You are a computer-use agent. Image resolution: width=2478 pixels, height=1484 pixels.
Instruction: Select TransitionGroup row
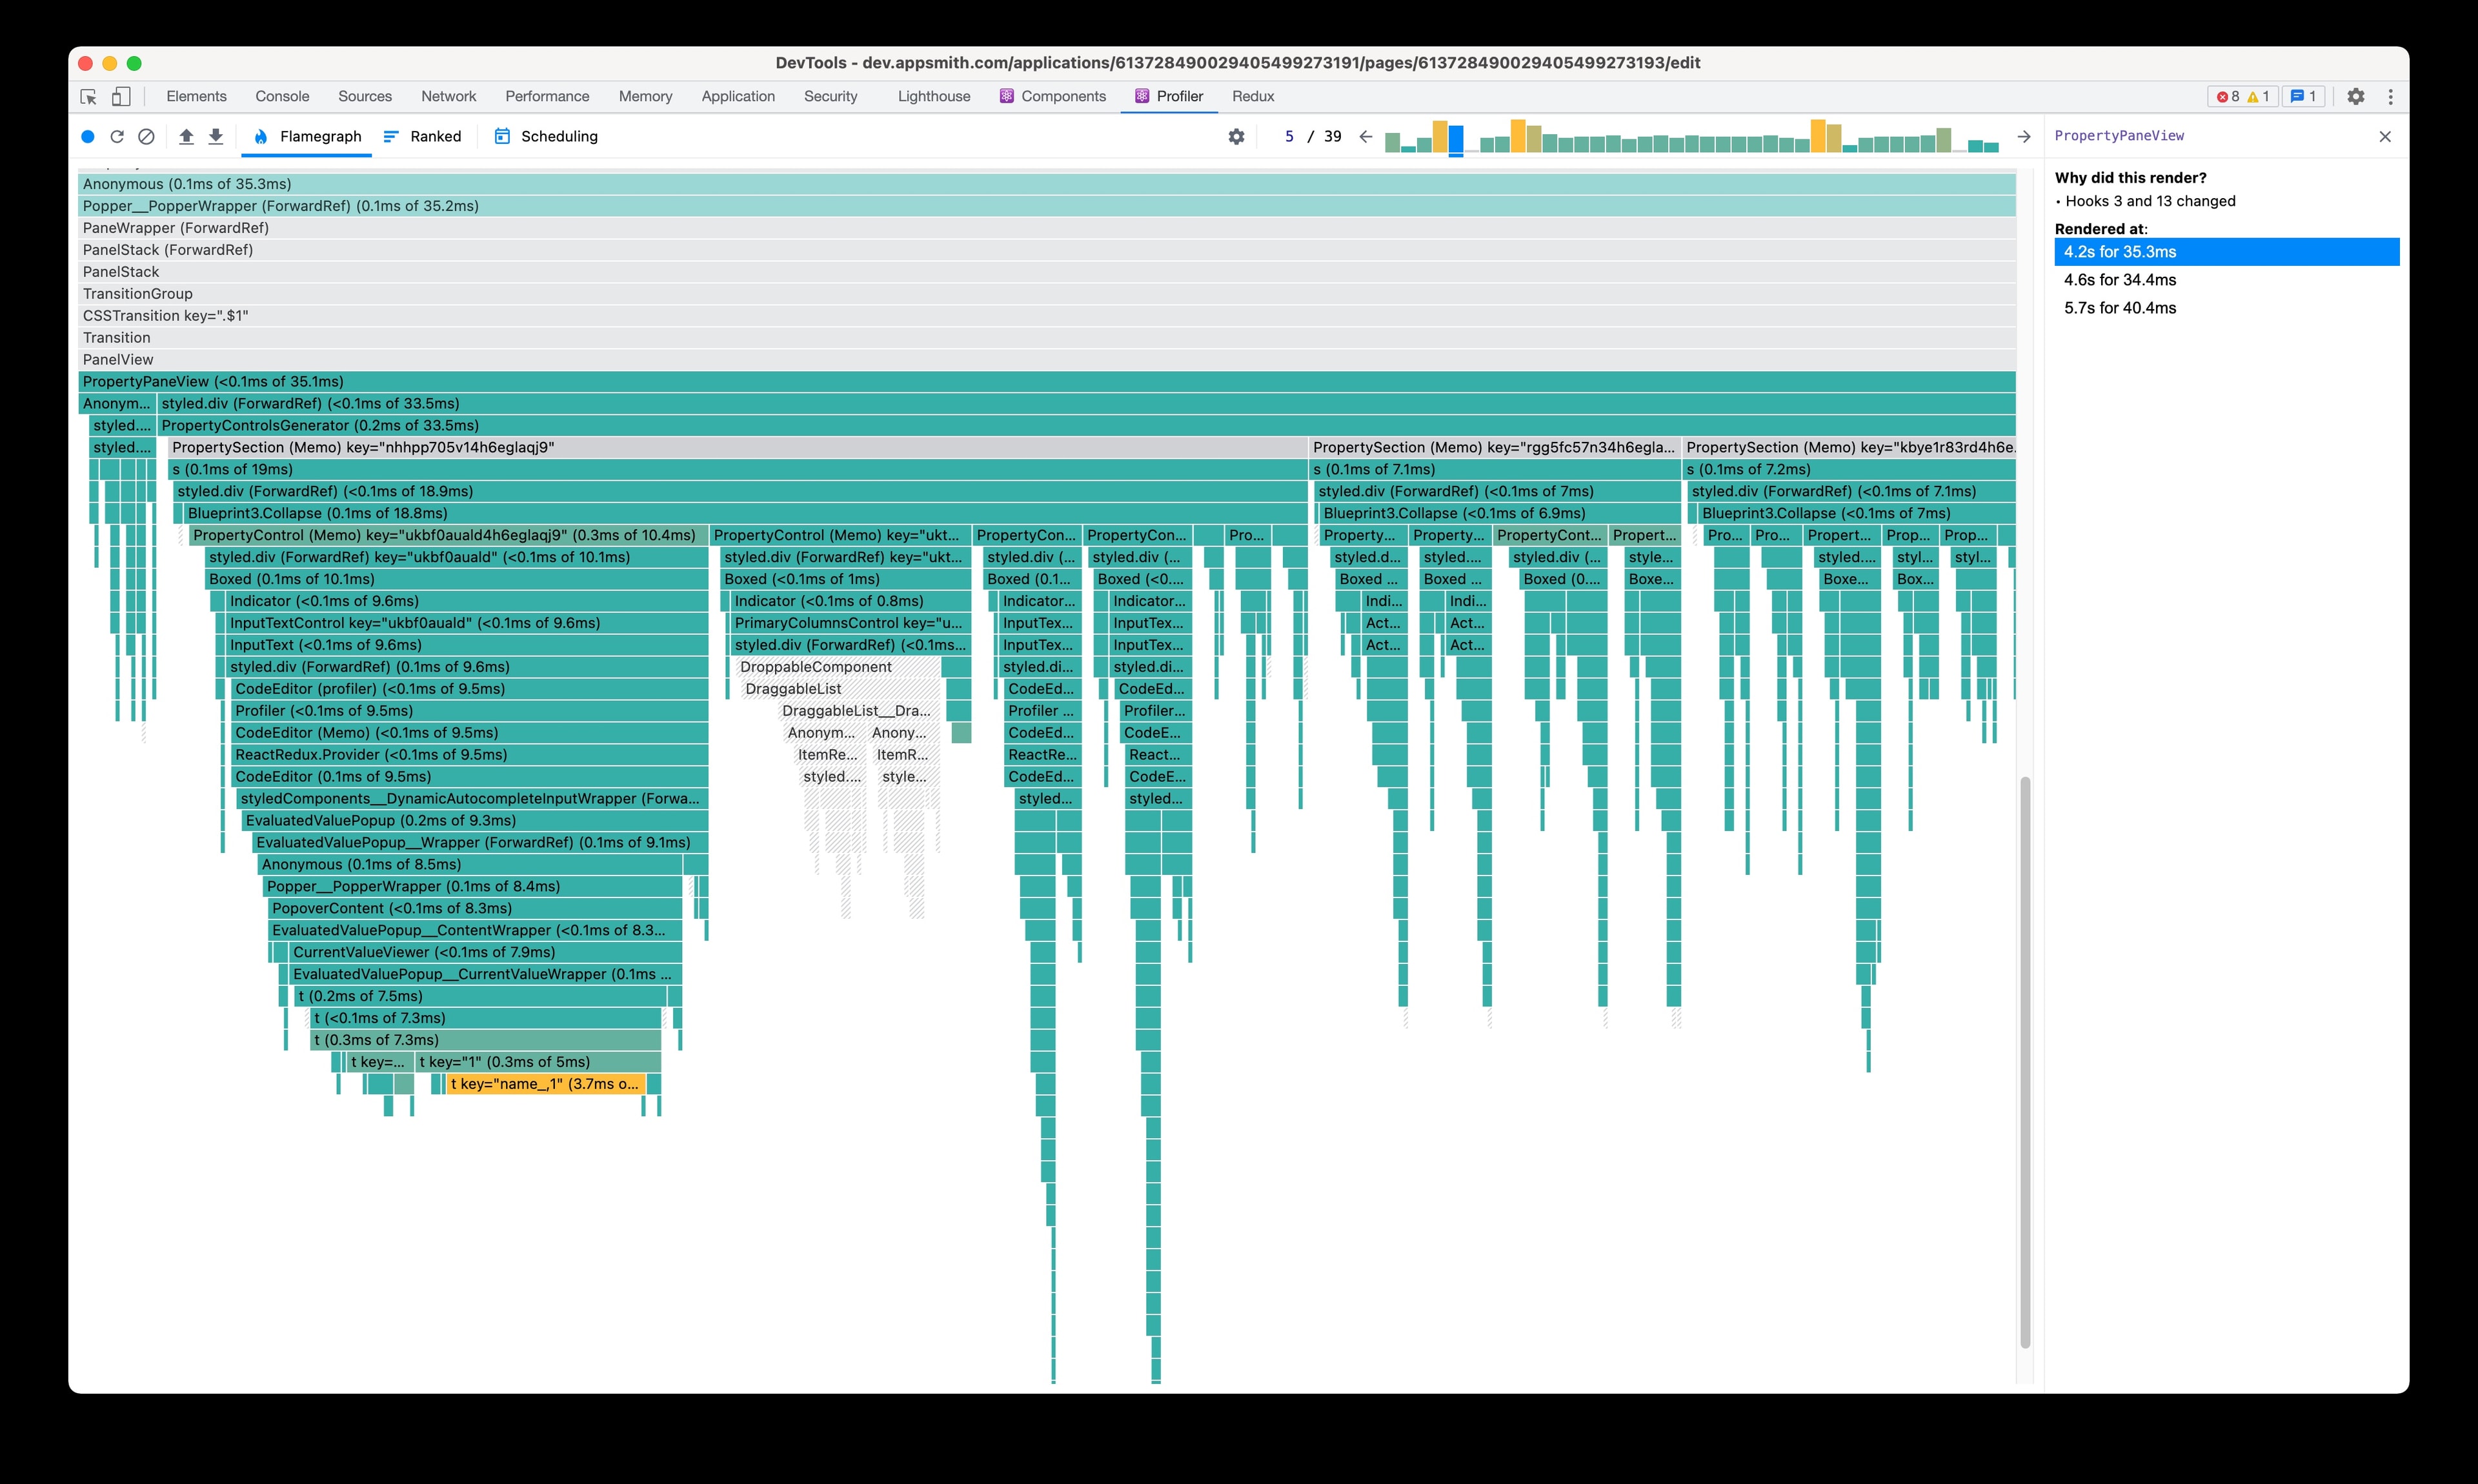1047,294
